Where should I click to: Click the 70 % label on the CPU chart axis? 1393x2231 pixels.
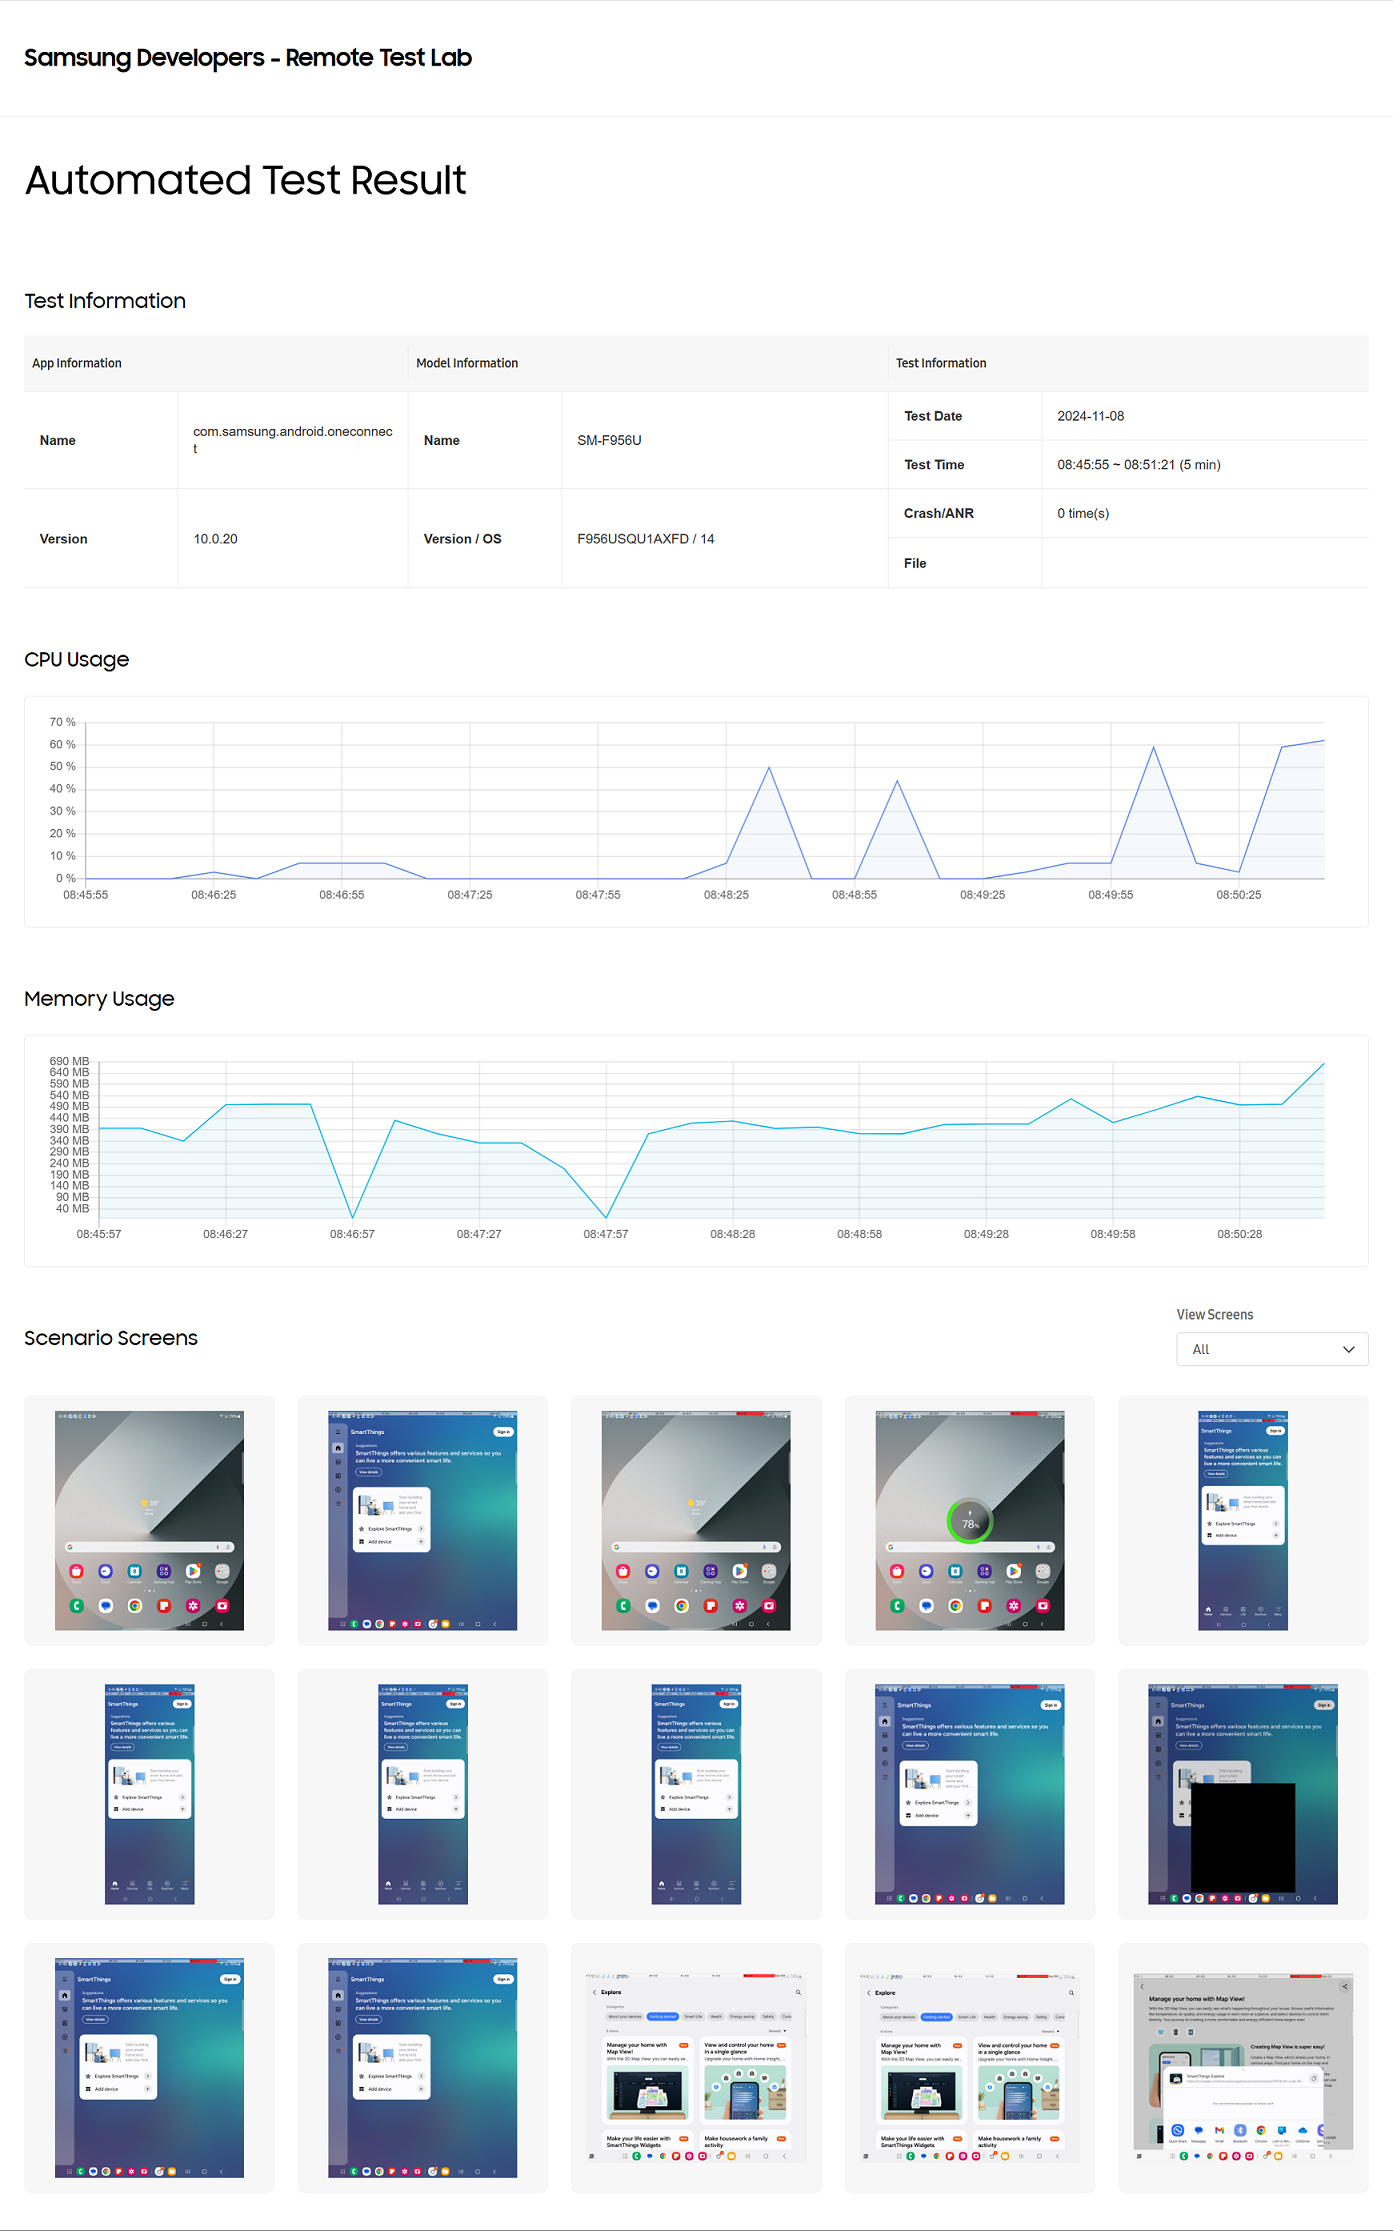click(63, 722)
